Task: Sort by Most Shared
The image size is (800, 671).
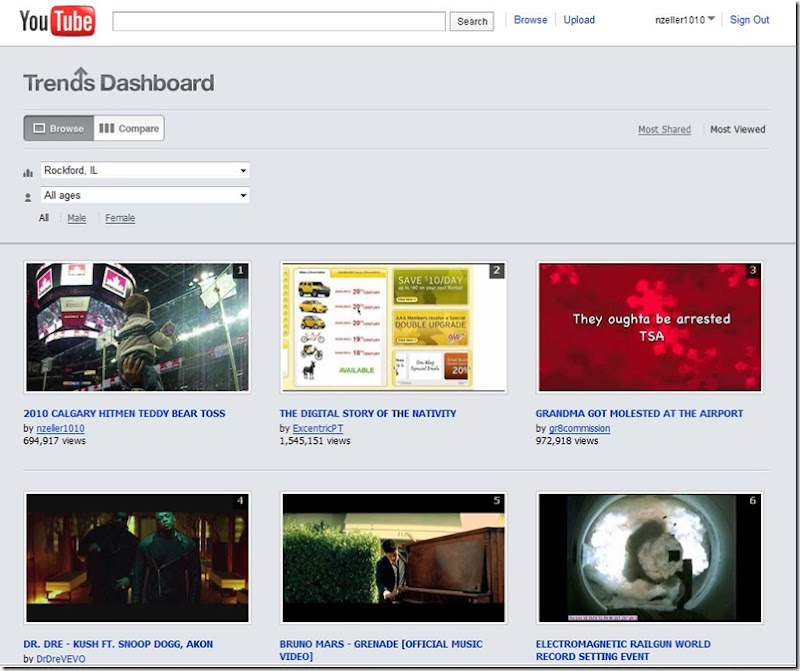Action: [664, 130]
